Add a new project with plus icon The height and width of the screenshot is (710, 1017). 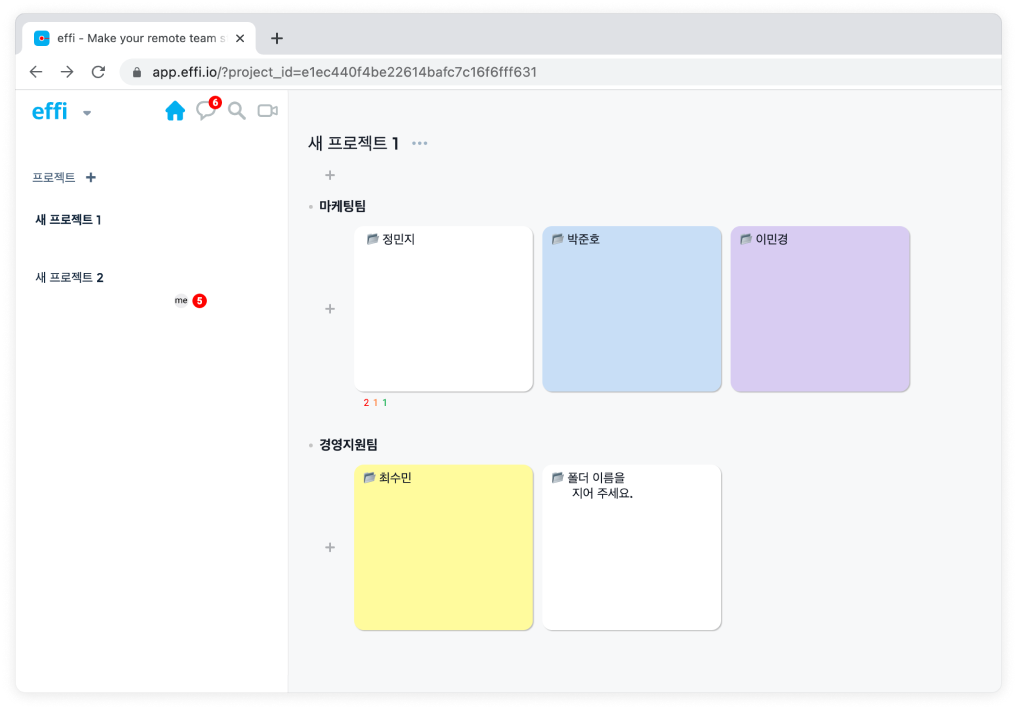(91, 178)
